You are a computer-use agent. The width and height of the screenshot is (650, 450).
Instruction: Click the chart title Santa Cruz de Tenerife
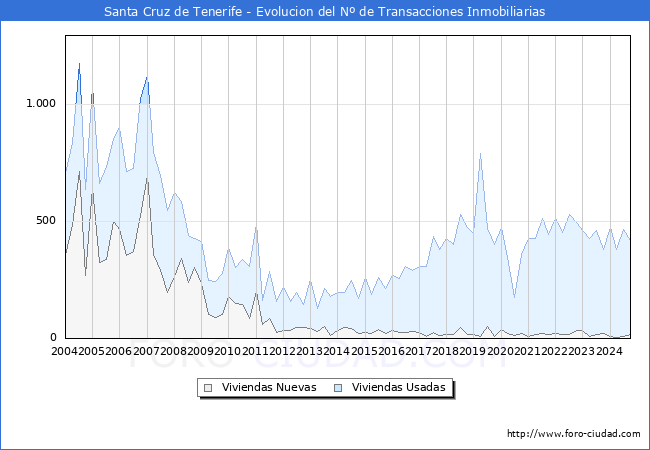pos(324,11)
